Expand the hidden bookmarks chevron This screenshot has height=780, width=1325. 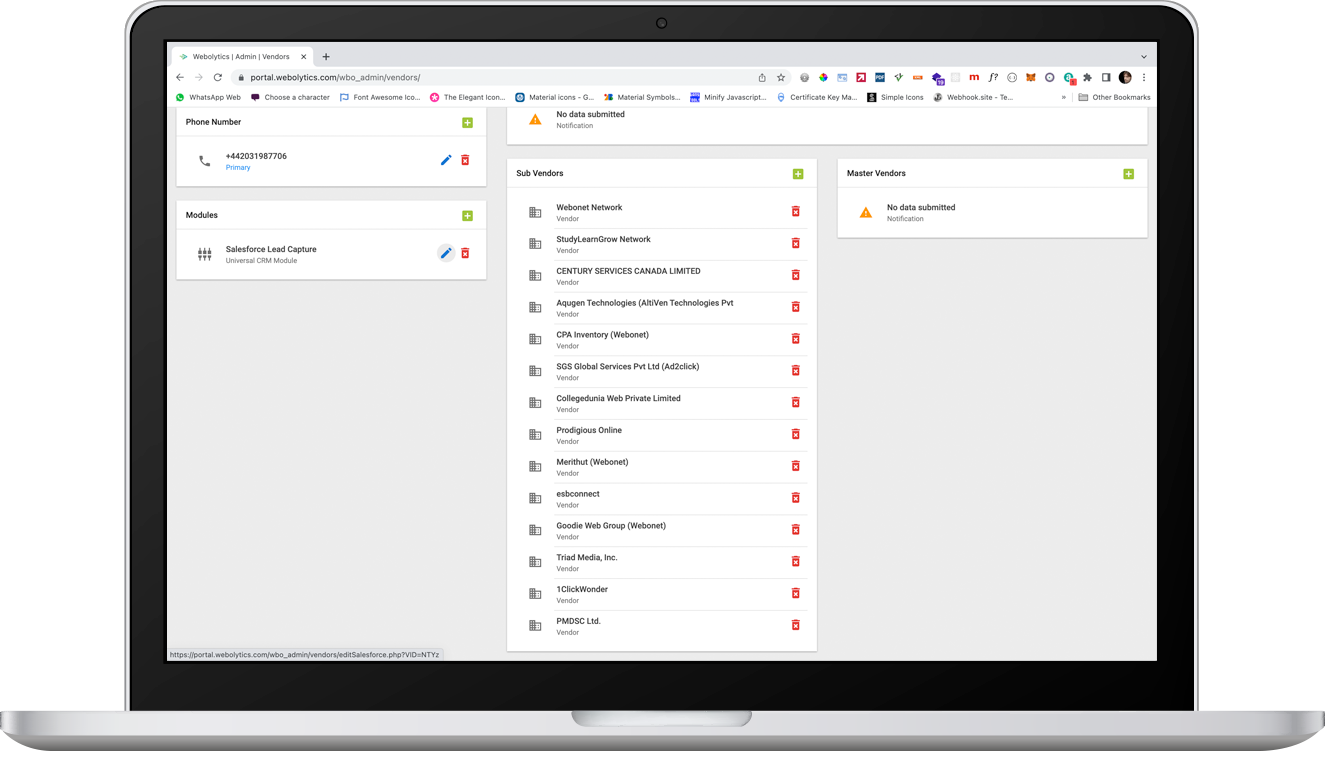pos(1064,97)
